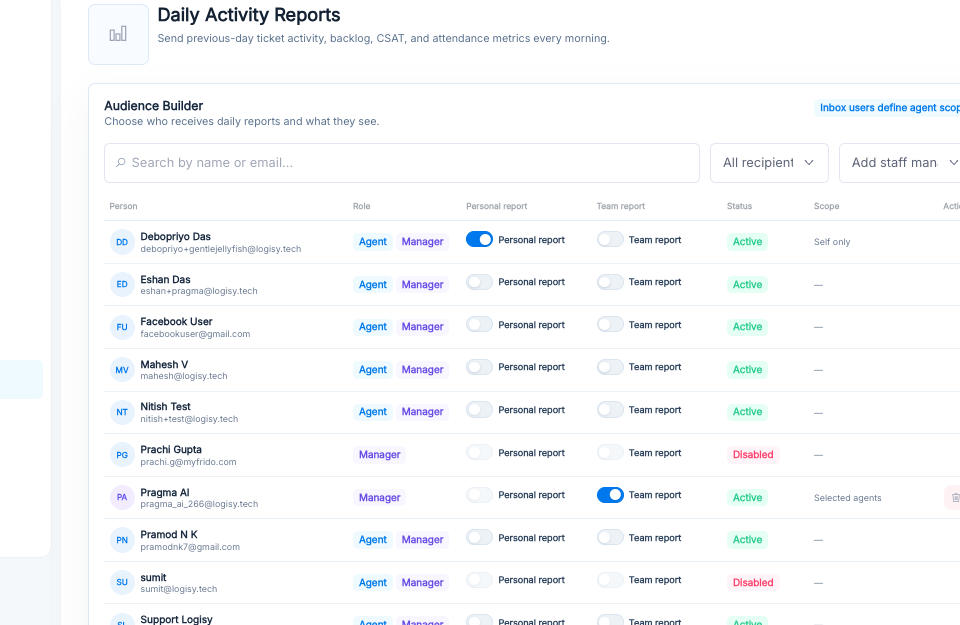Enable Team report for Pramod N K
The image size is (960, 625).
pos(610,537)
